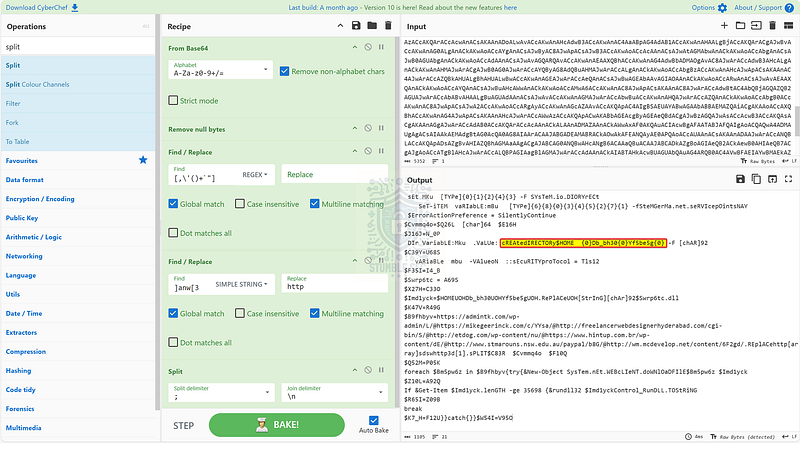Screen dimensions: 800x452
Task: Copy the raw output to clipboard
Action: tap(756, 179)
